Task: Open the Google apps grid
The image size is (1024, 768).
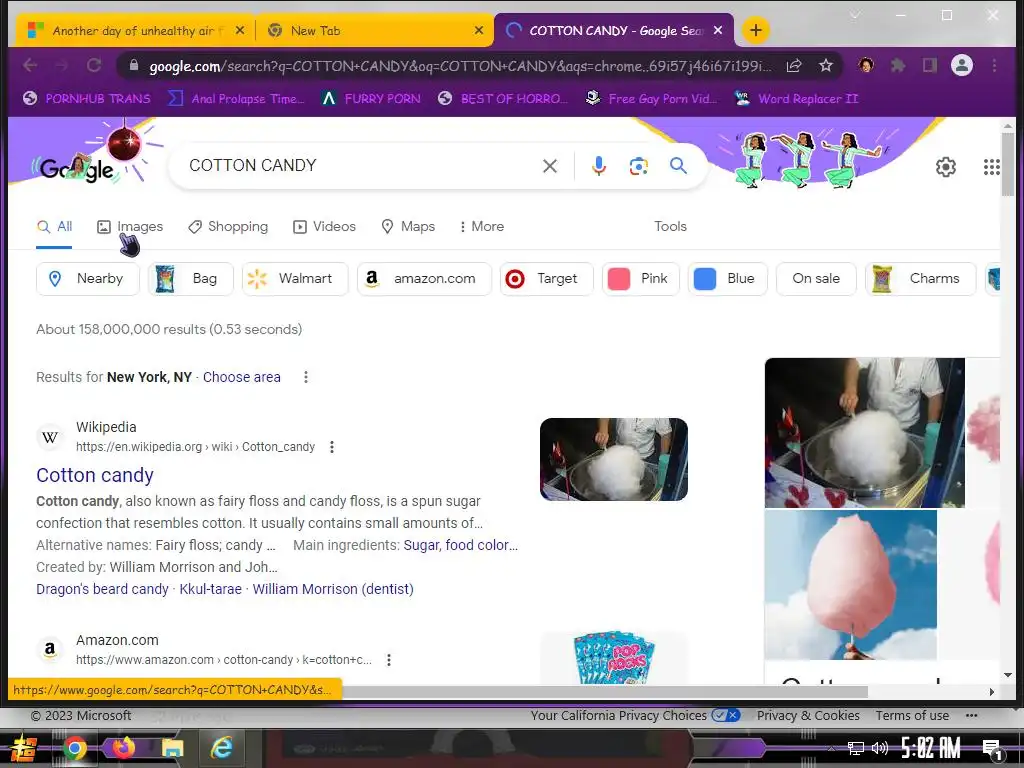Action: coord(991,167)
